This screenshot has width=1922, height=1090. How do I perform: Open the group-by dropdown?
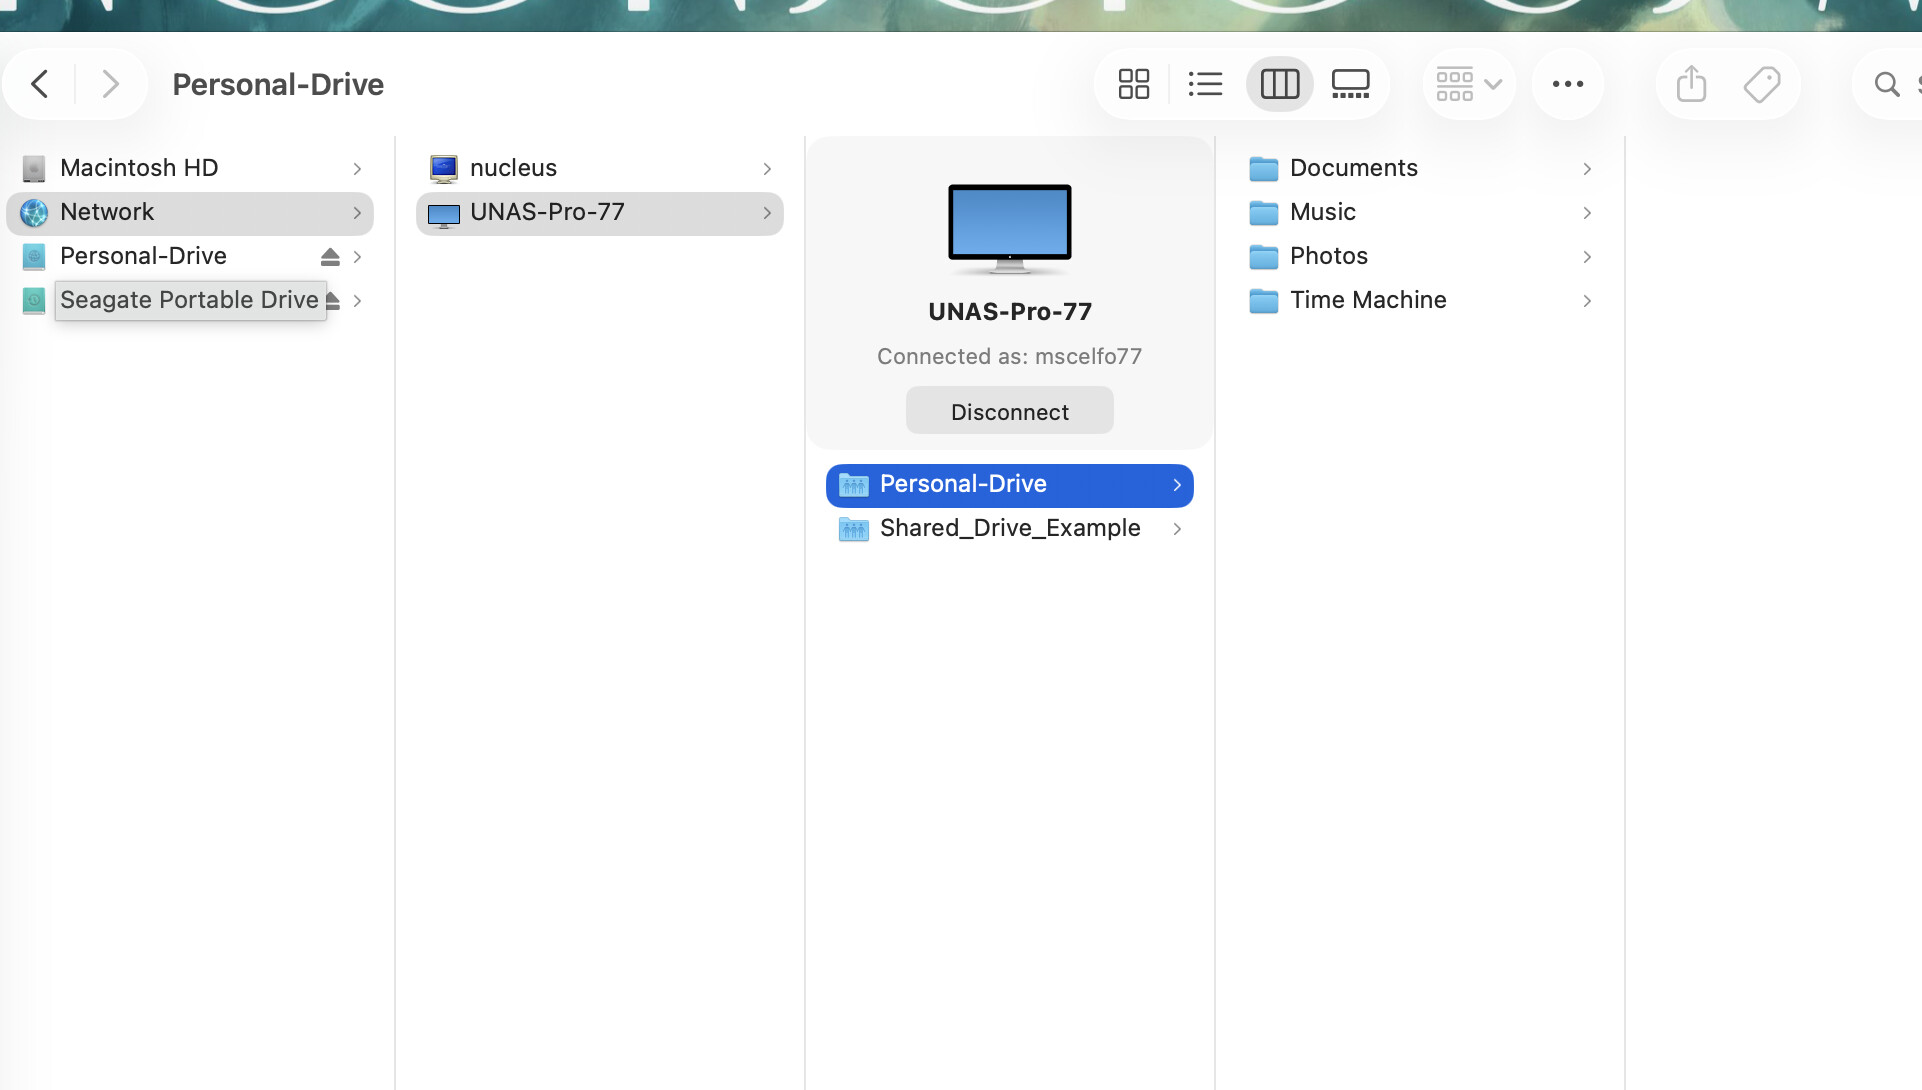[x=1468, y=84]
